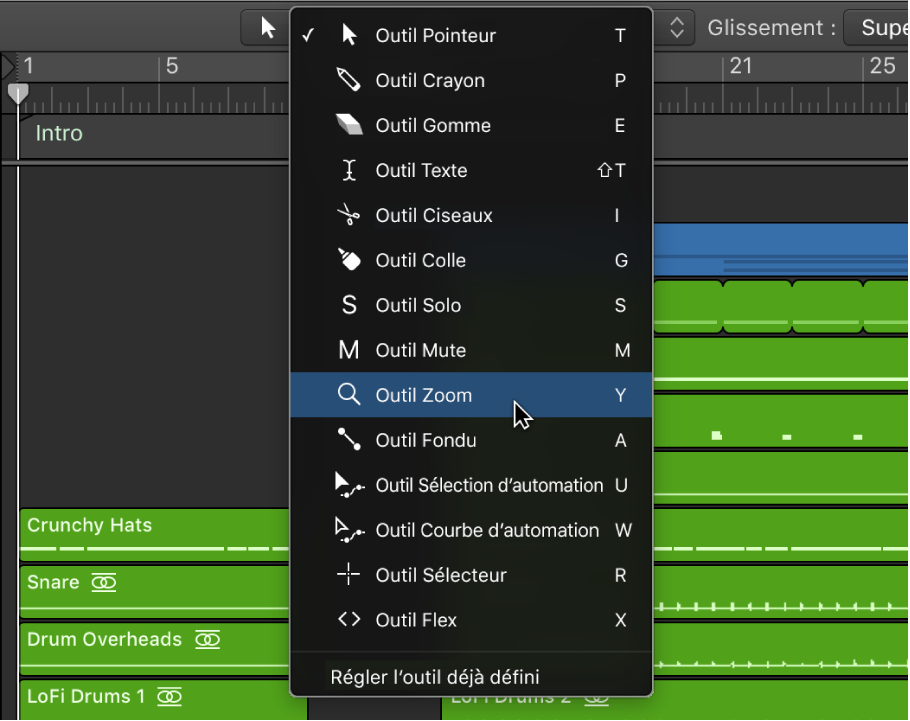The width and height of the screenshot is (910, 721).
Task: Select the Outil Courbe d'automation icon
Action: (x=349, y=529)
